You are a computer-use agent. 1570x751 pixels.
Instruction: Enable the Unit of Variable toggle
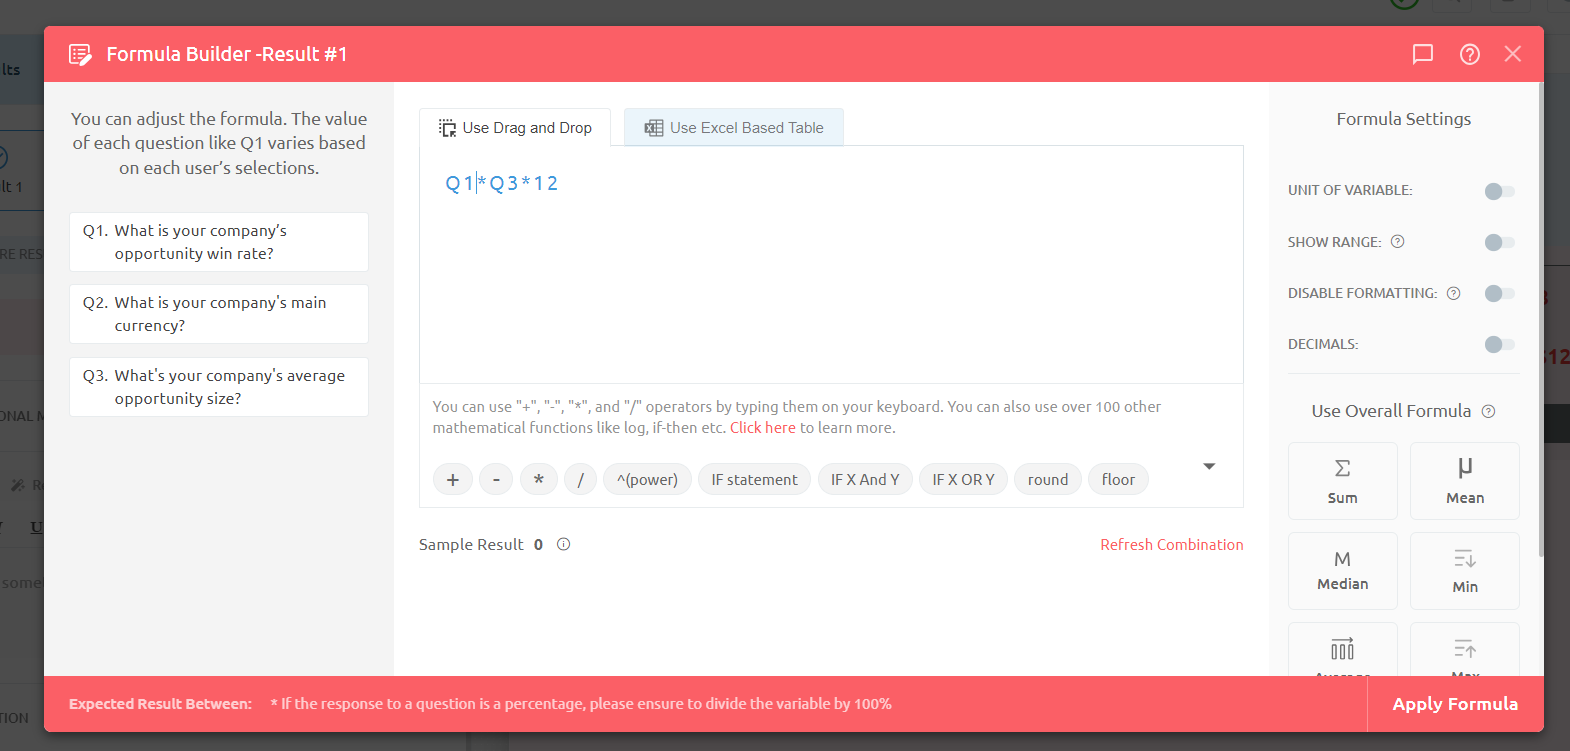coord(1499,191)
